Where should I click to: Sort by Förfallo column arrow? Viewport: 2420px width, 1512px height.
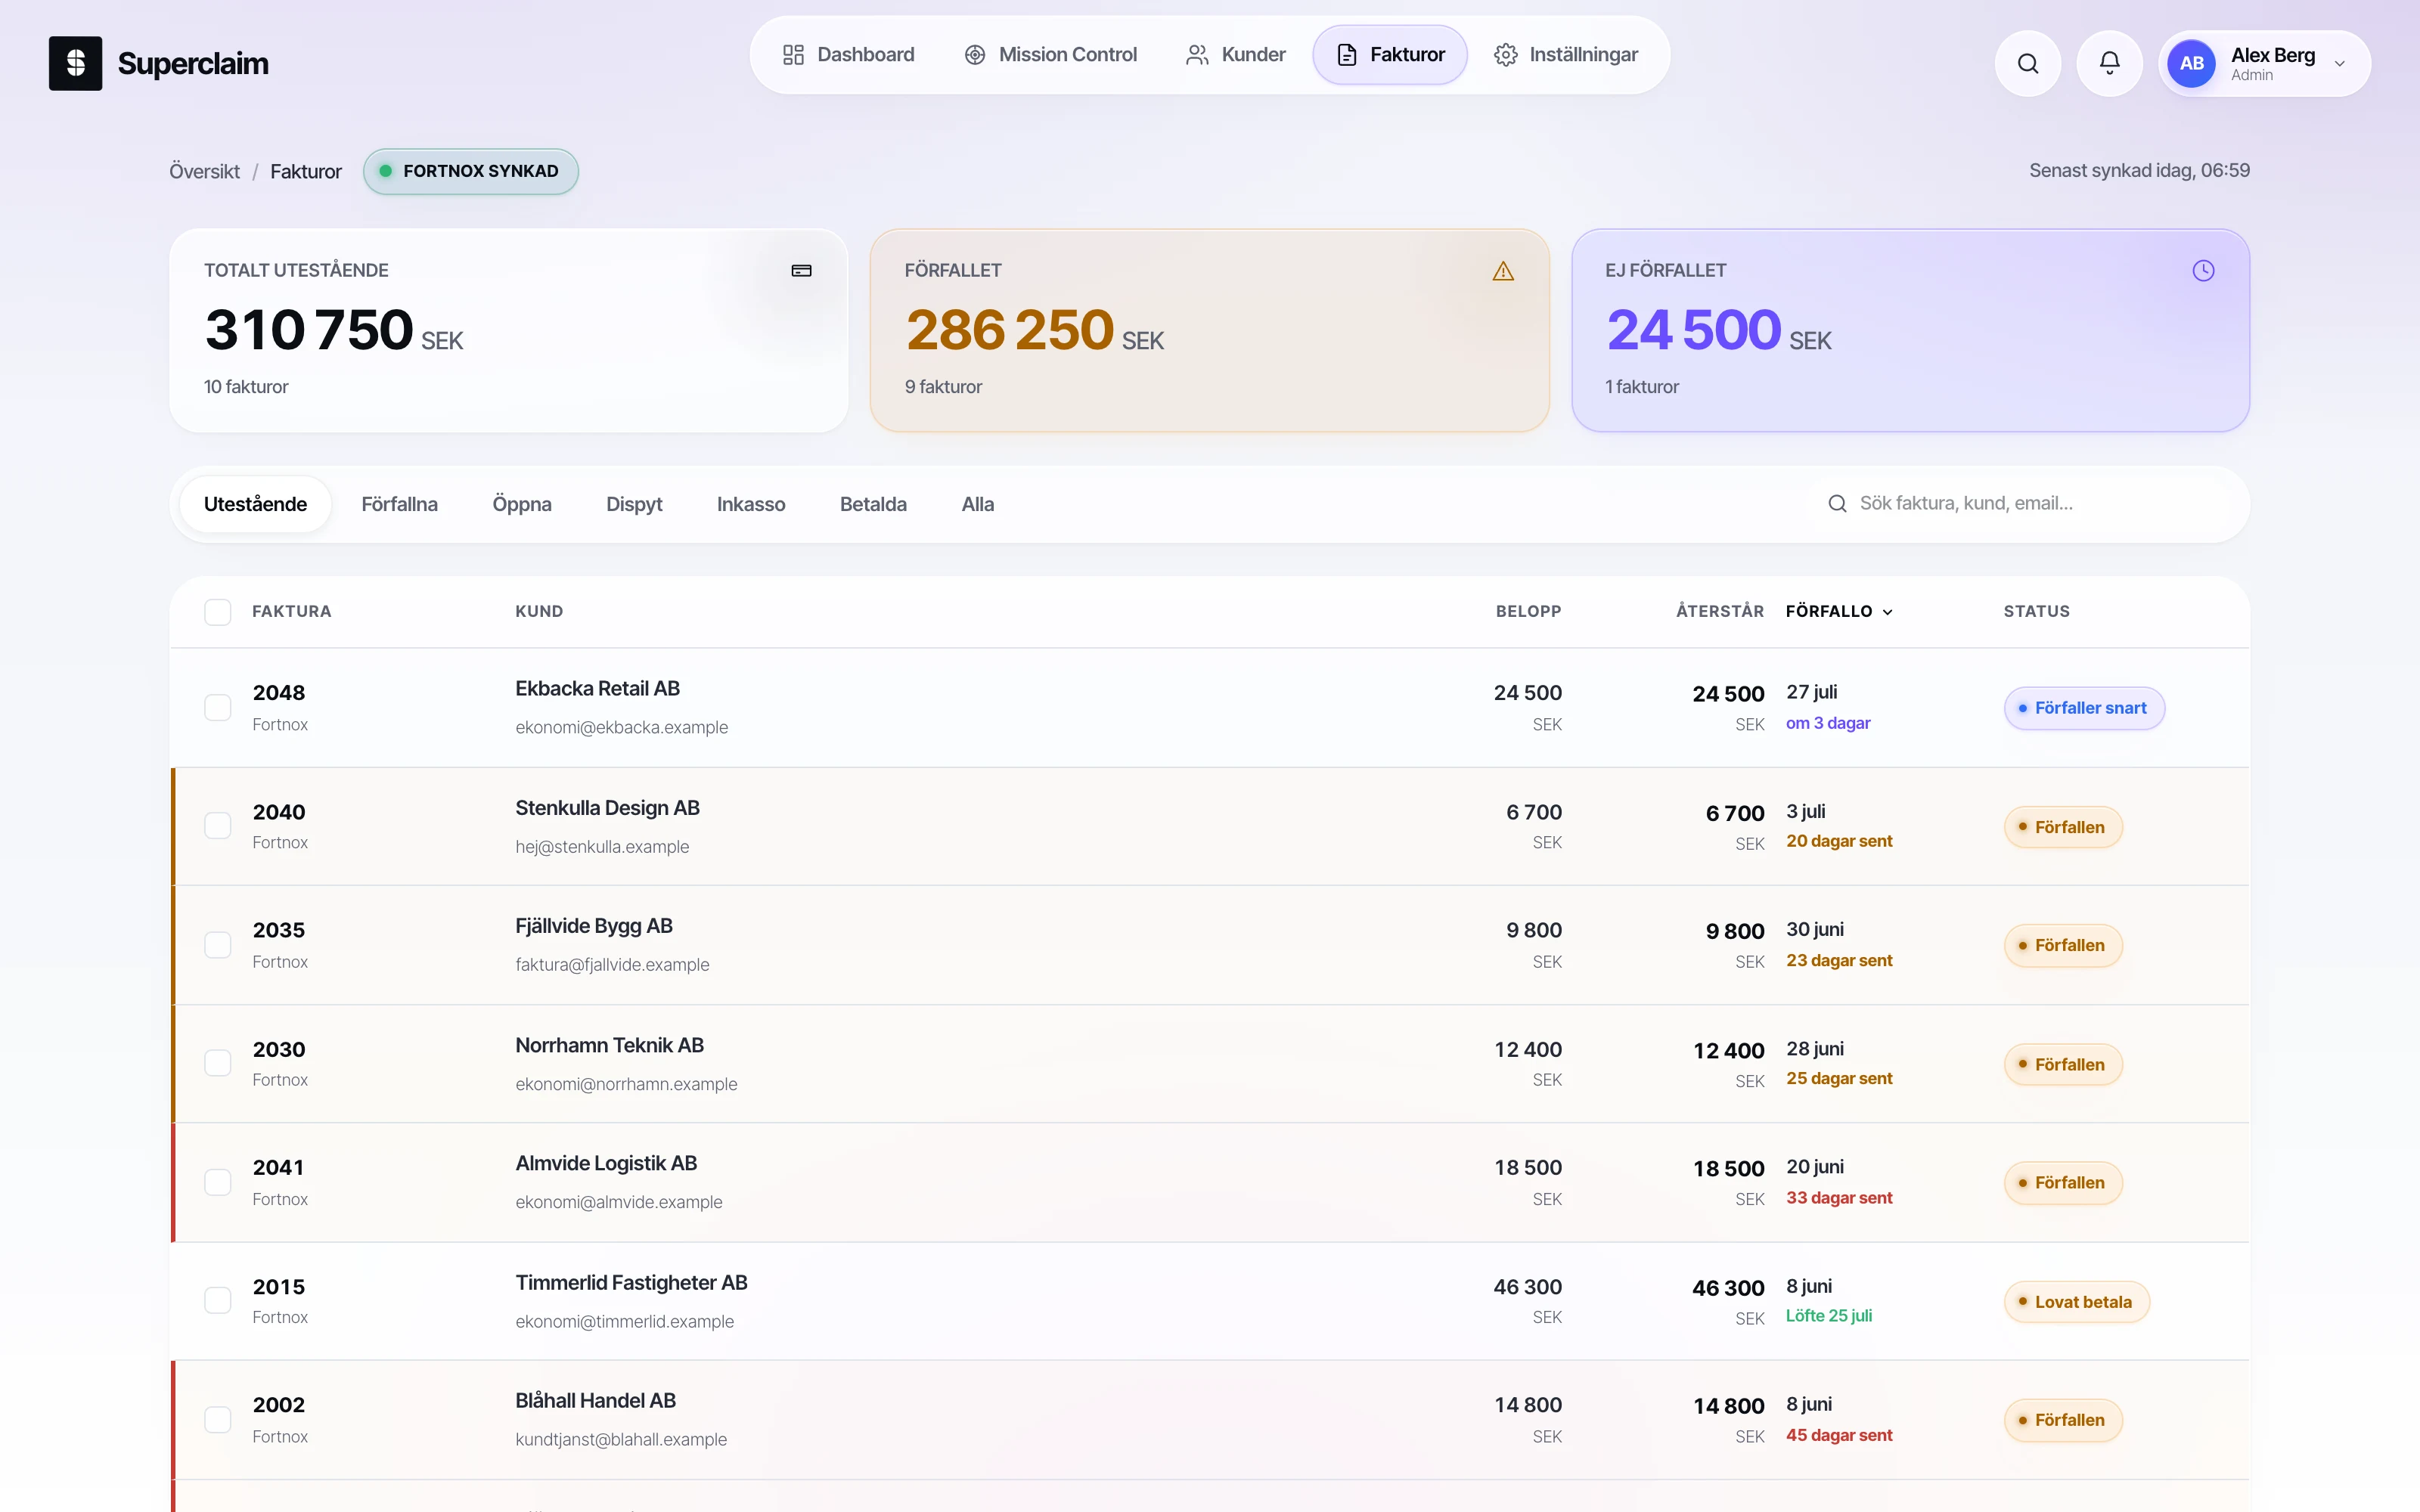[x=1887, y=612]
